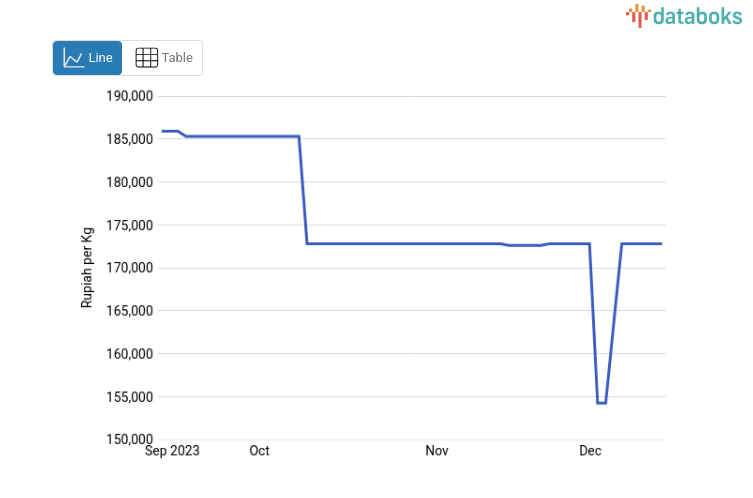
Task: Switch to the Line view label
Action: tap(101, 58)
